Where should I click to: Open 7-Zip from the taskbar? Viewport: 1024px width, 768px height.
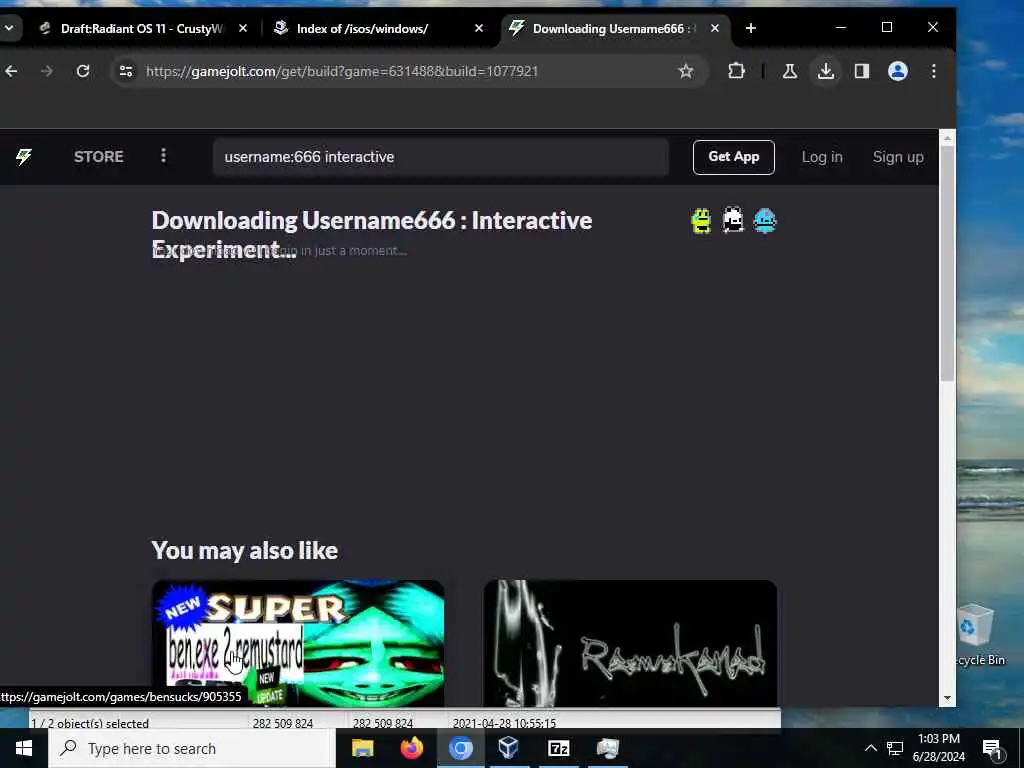pos(558,748)
